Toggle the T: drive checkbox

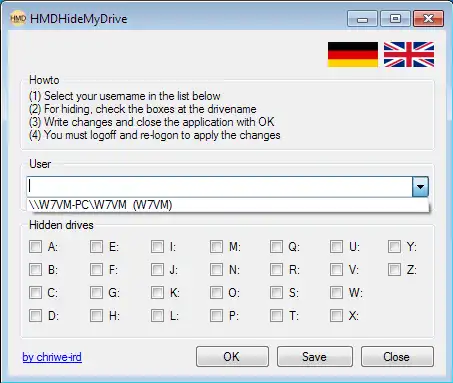click(x=276, y=315)
